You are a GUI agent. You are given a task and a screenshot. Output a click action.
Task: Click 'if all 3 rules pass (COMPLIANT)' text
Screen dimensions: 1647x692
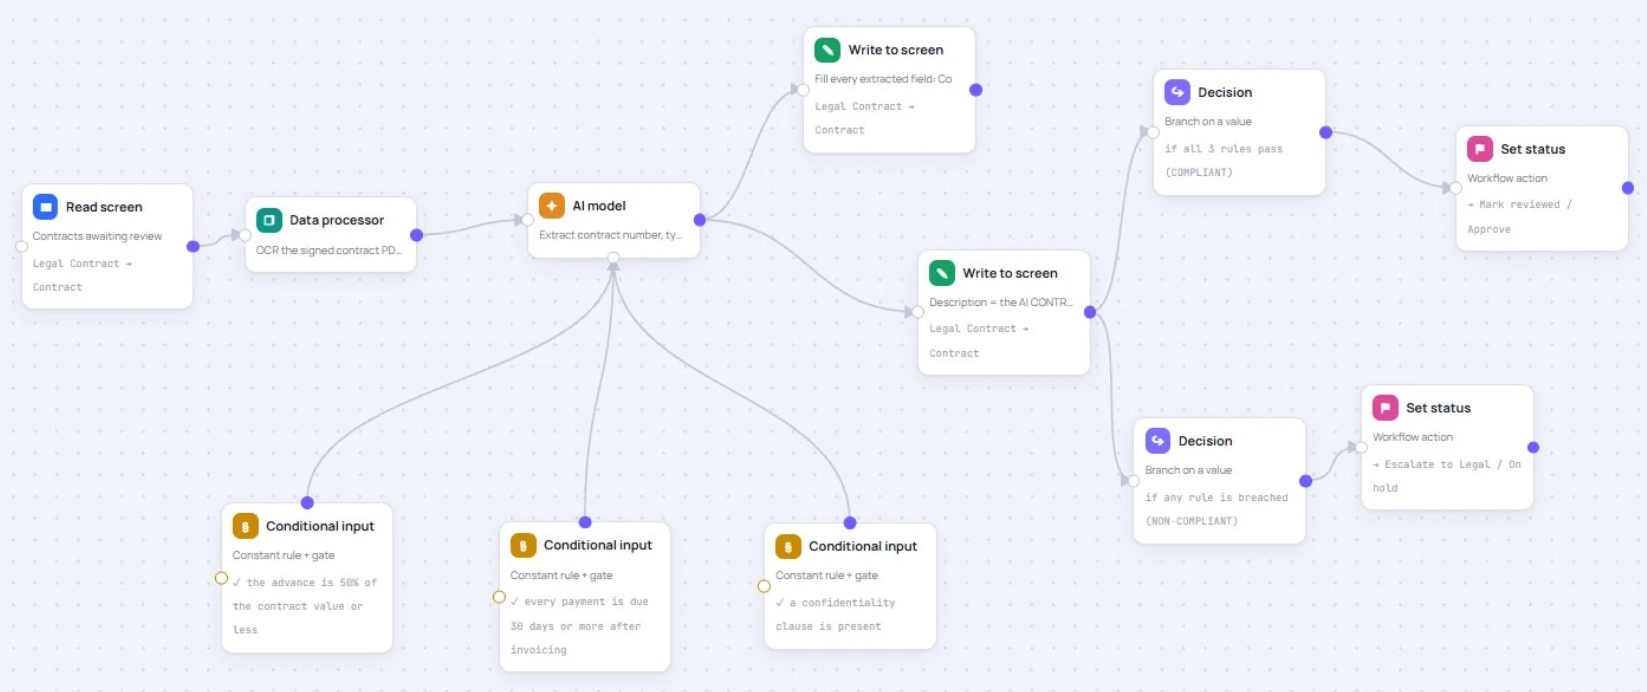tap(1223, 160)
